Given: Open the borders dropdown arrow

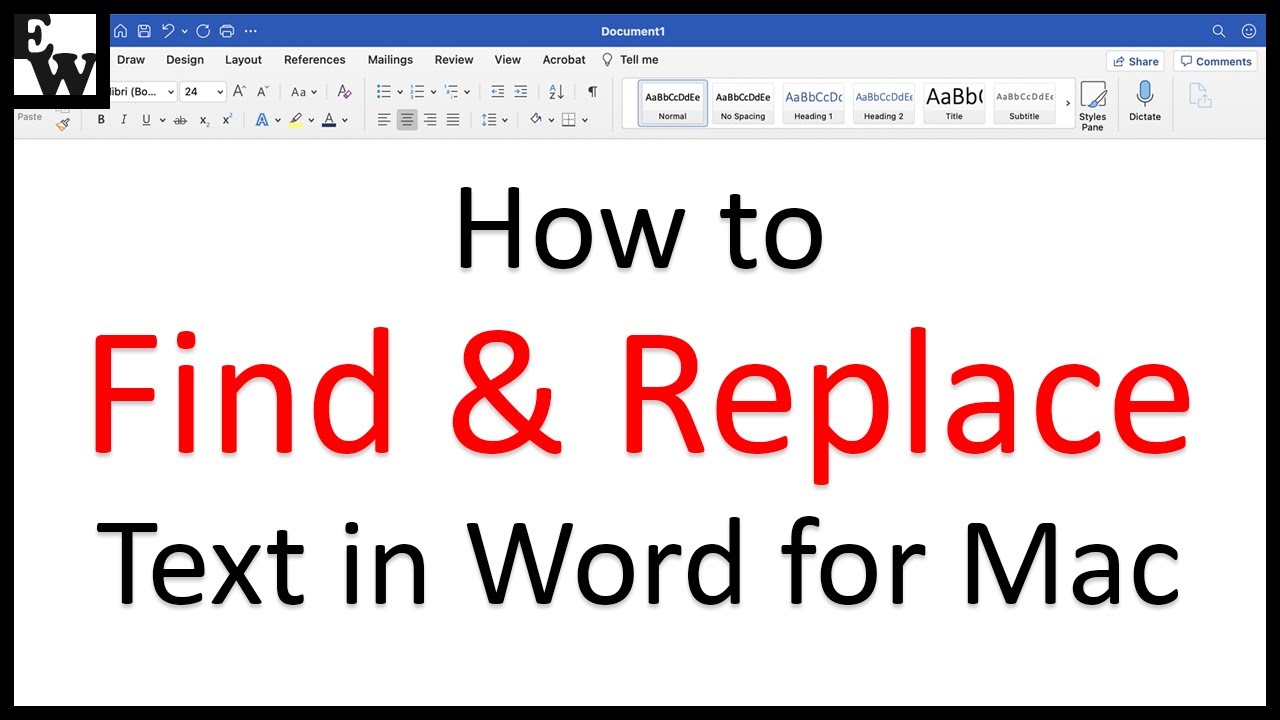Looking at the screenshot, I should coord(585,120).
